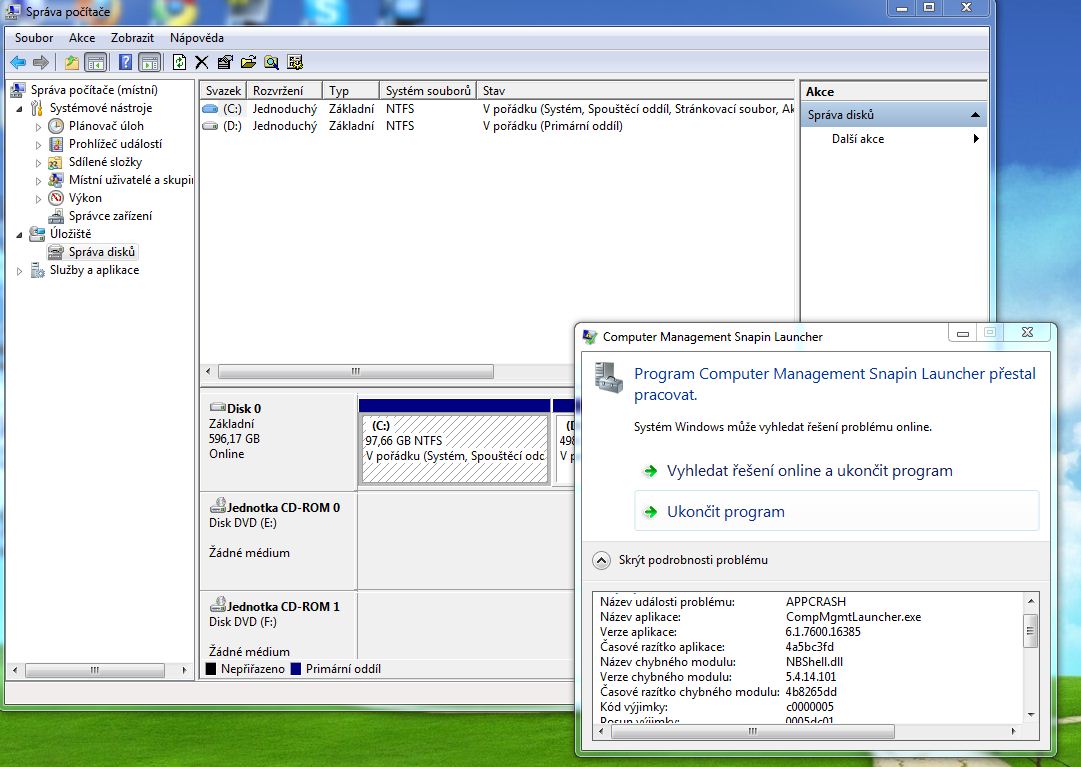This screenshot has height=767, width=1081.
Task: Open the Zobrazit menu
Action: pyautogui.click(x=132, y=38)
